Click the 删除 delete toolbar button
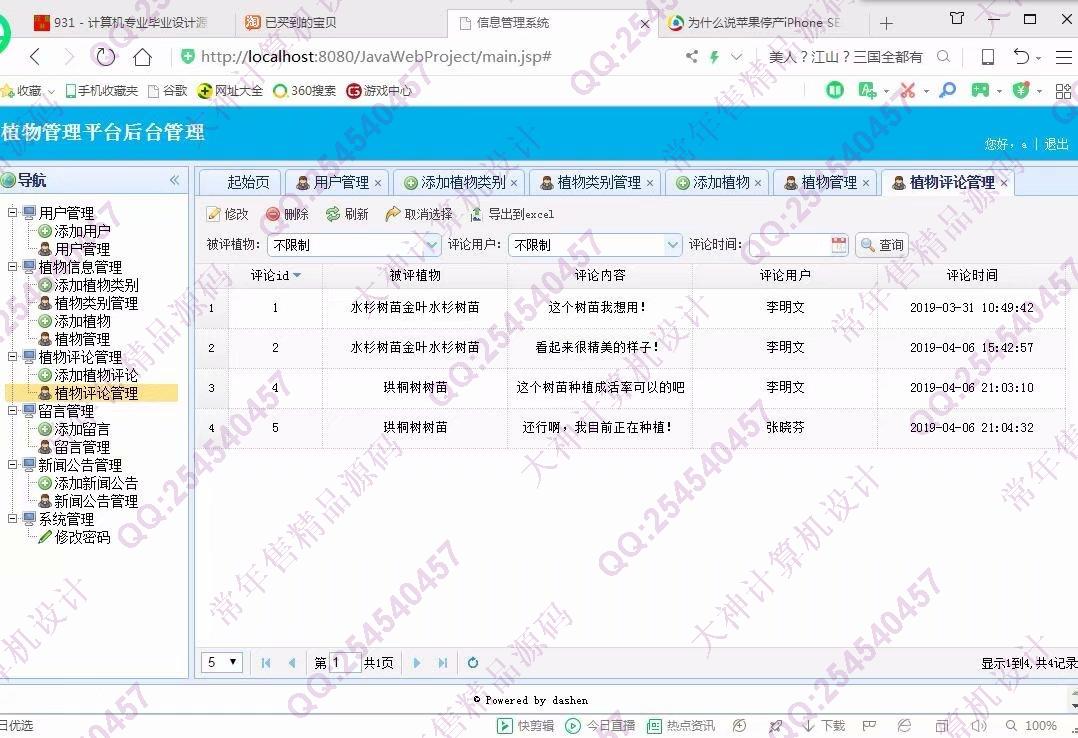 click(287, 215)
